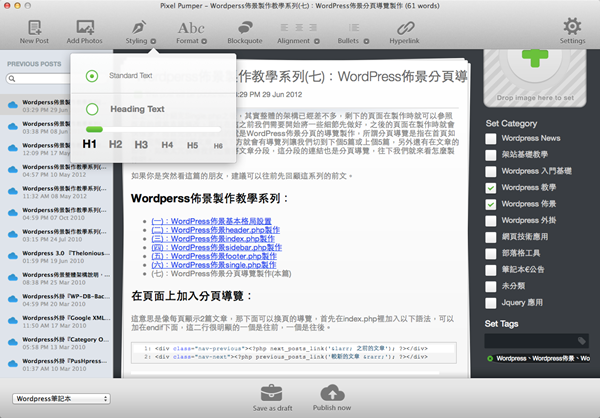Open the Bullets dropdown arrow
The height and width of the screenshot is (418, 600).
366,41
